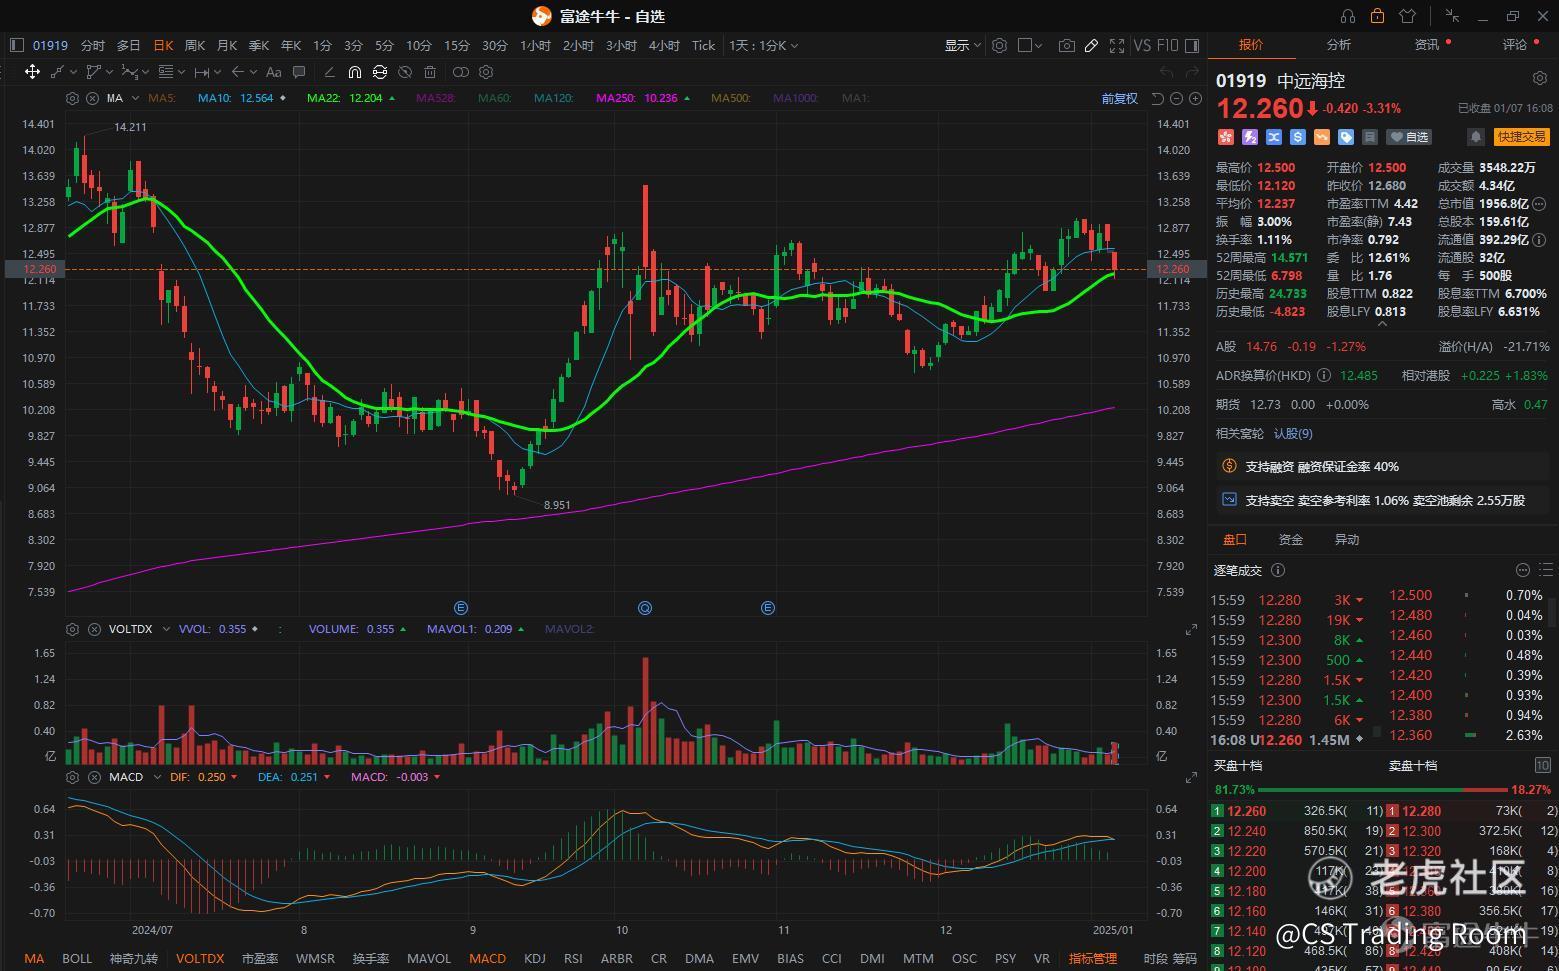Open the 1天:1分K period dropdown

[763, 45]
